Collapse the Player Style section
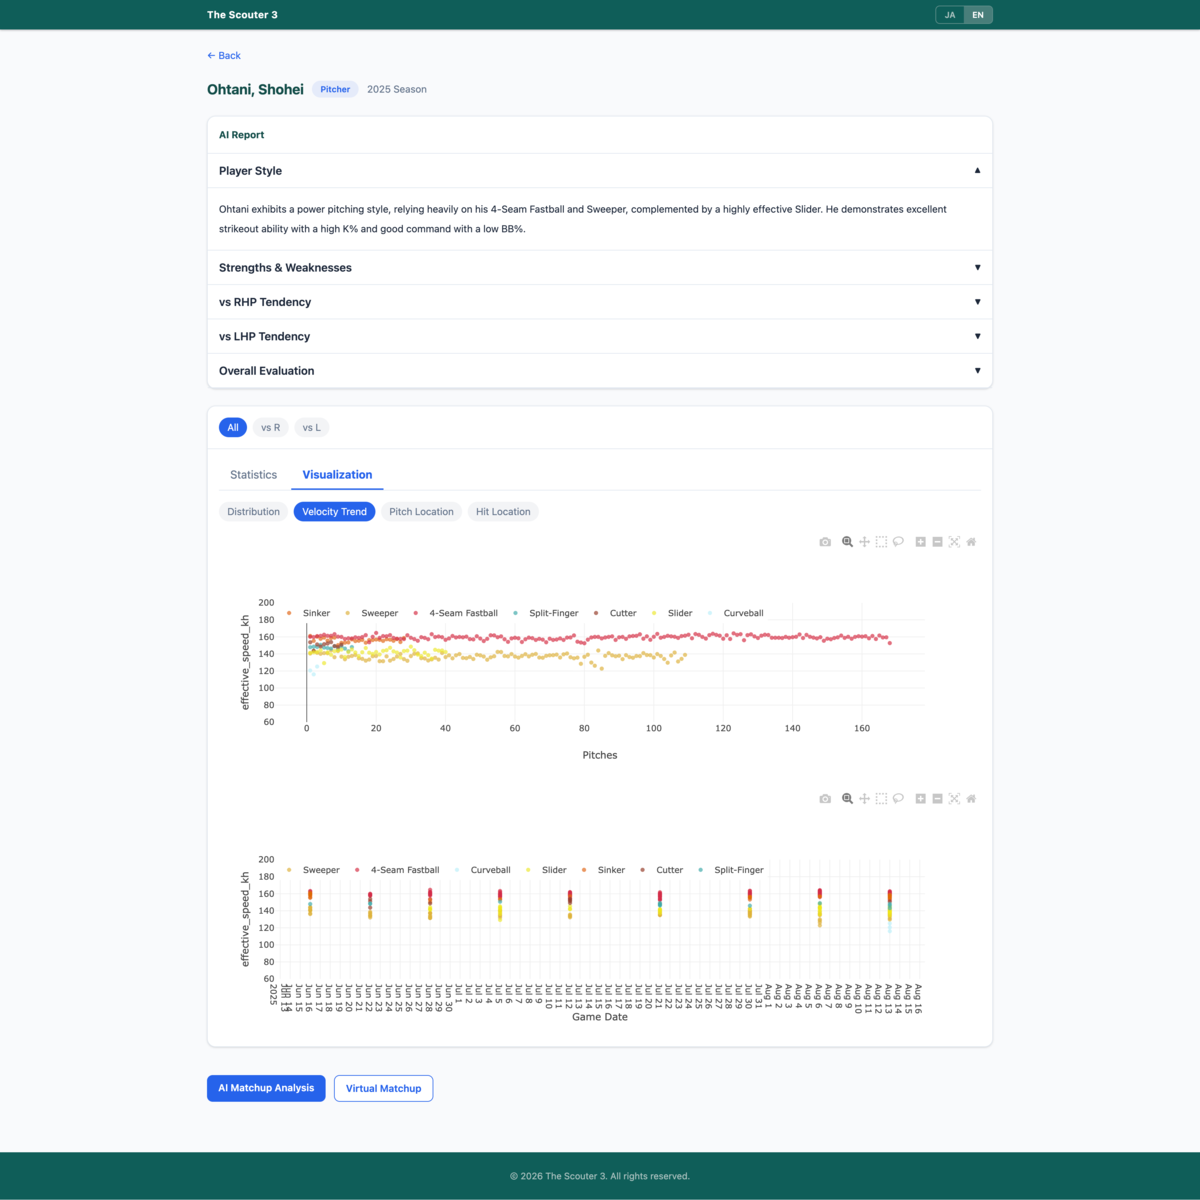The width and height of the screenshot is (1200, 1200). pos(600,171)
